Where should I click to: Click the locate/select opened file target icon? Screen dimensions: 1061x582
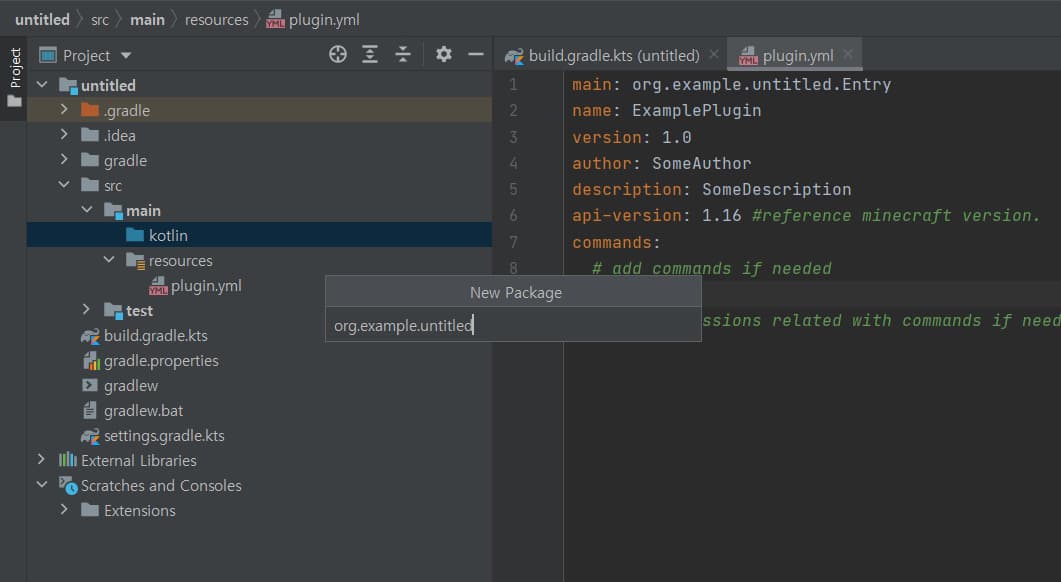(x=338, y=55)
